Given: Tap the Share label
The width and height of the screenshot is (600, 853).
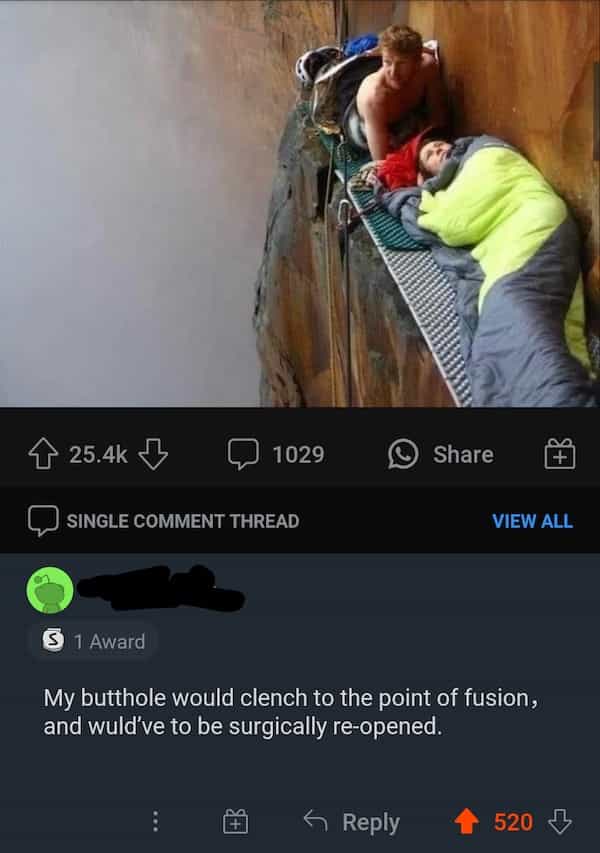Looking at the screenshot, I should [x=463, y=454].
